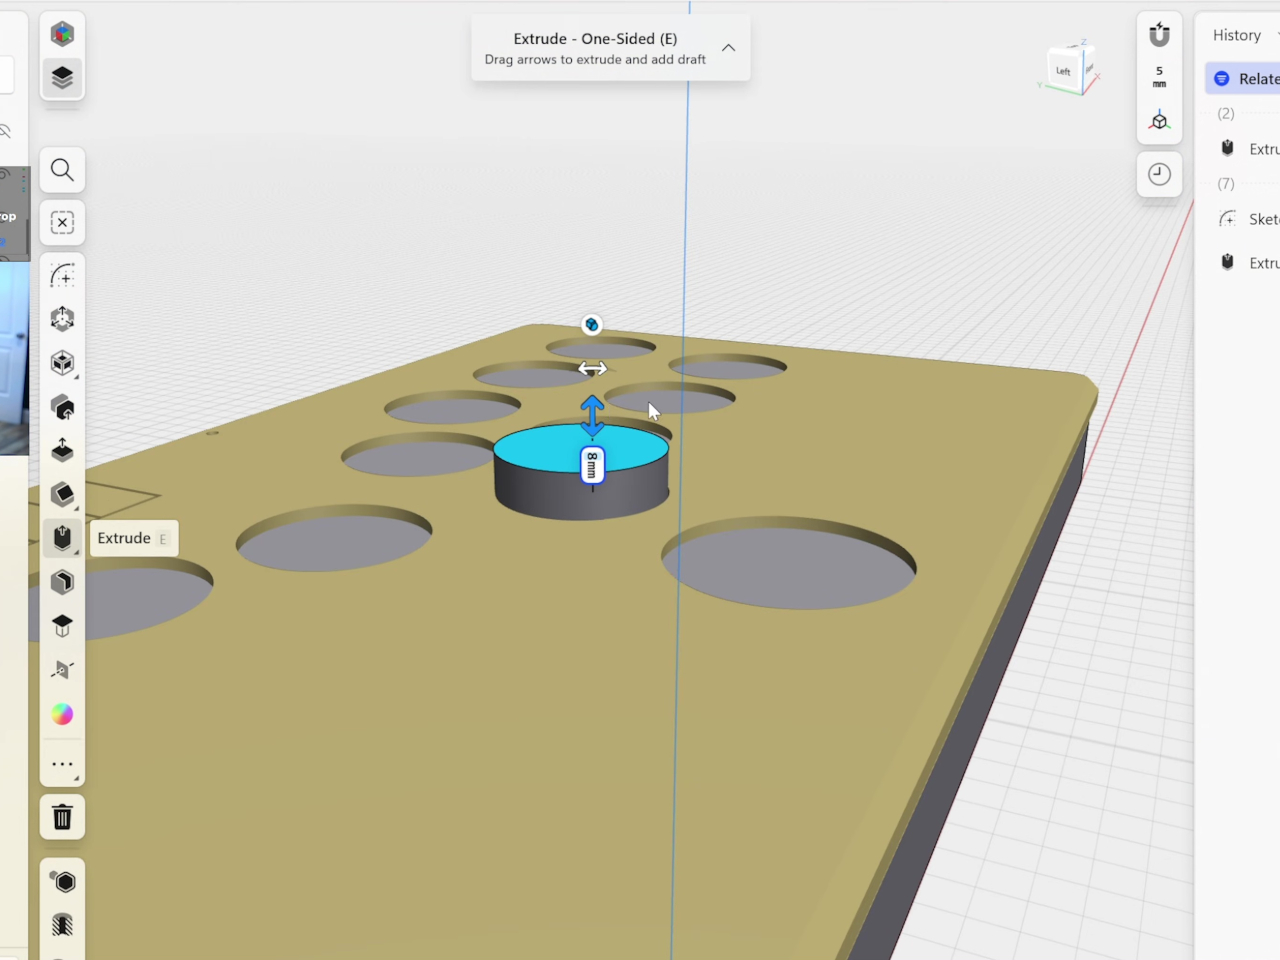Click the colored cube icon at top left
Image resolution: width=1280 pixels, height=960 pixels.
click(x=62, y=34)
